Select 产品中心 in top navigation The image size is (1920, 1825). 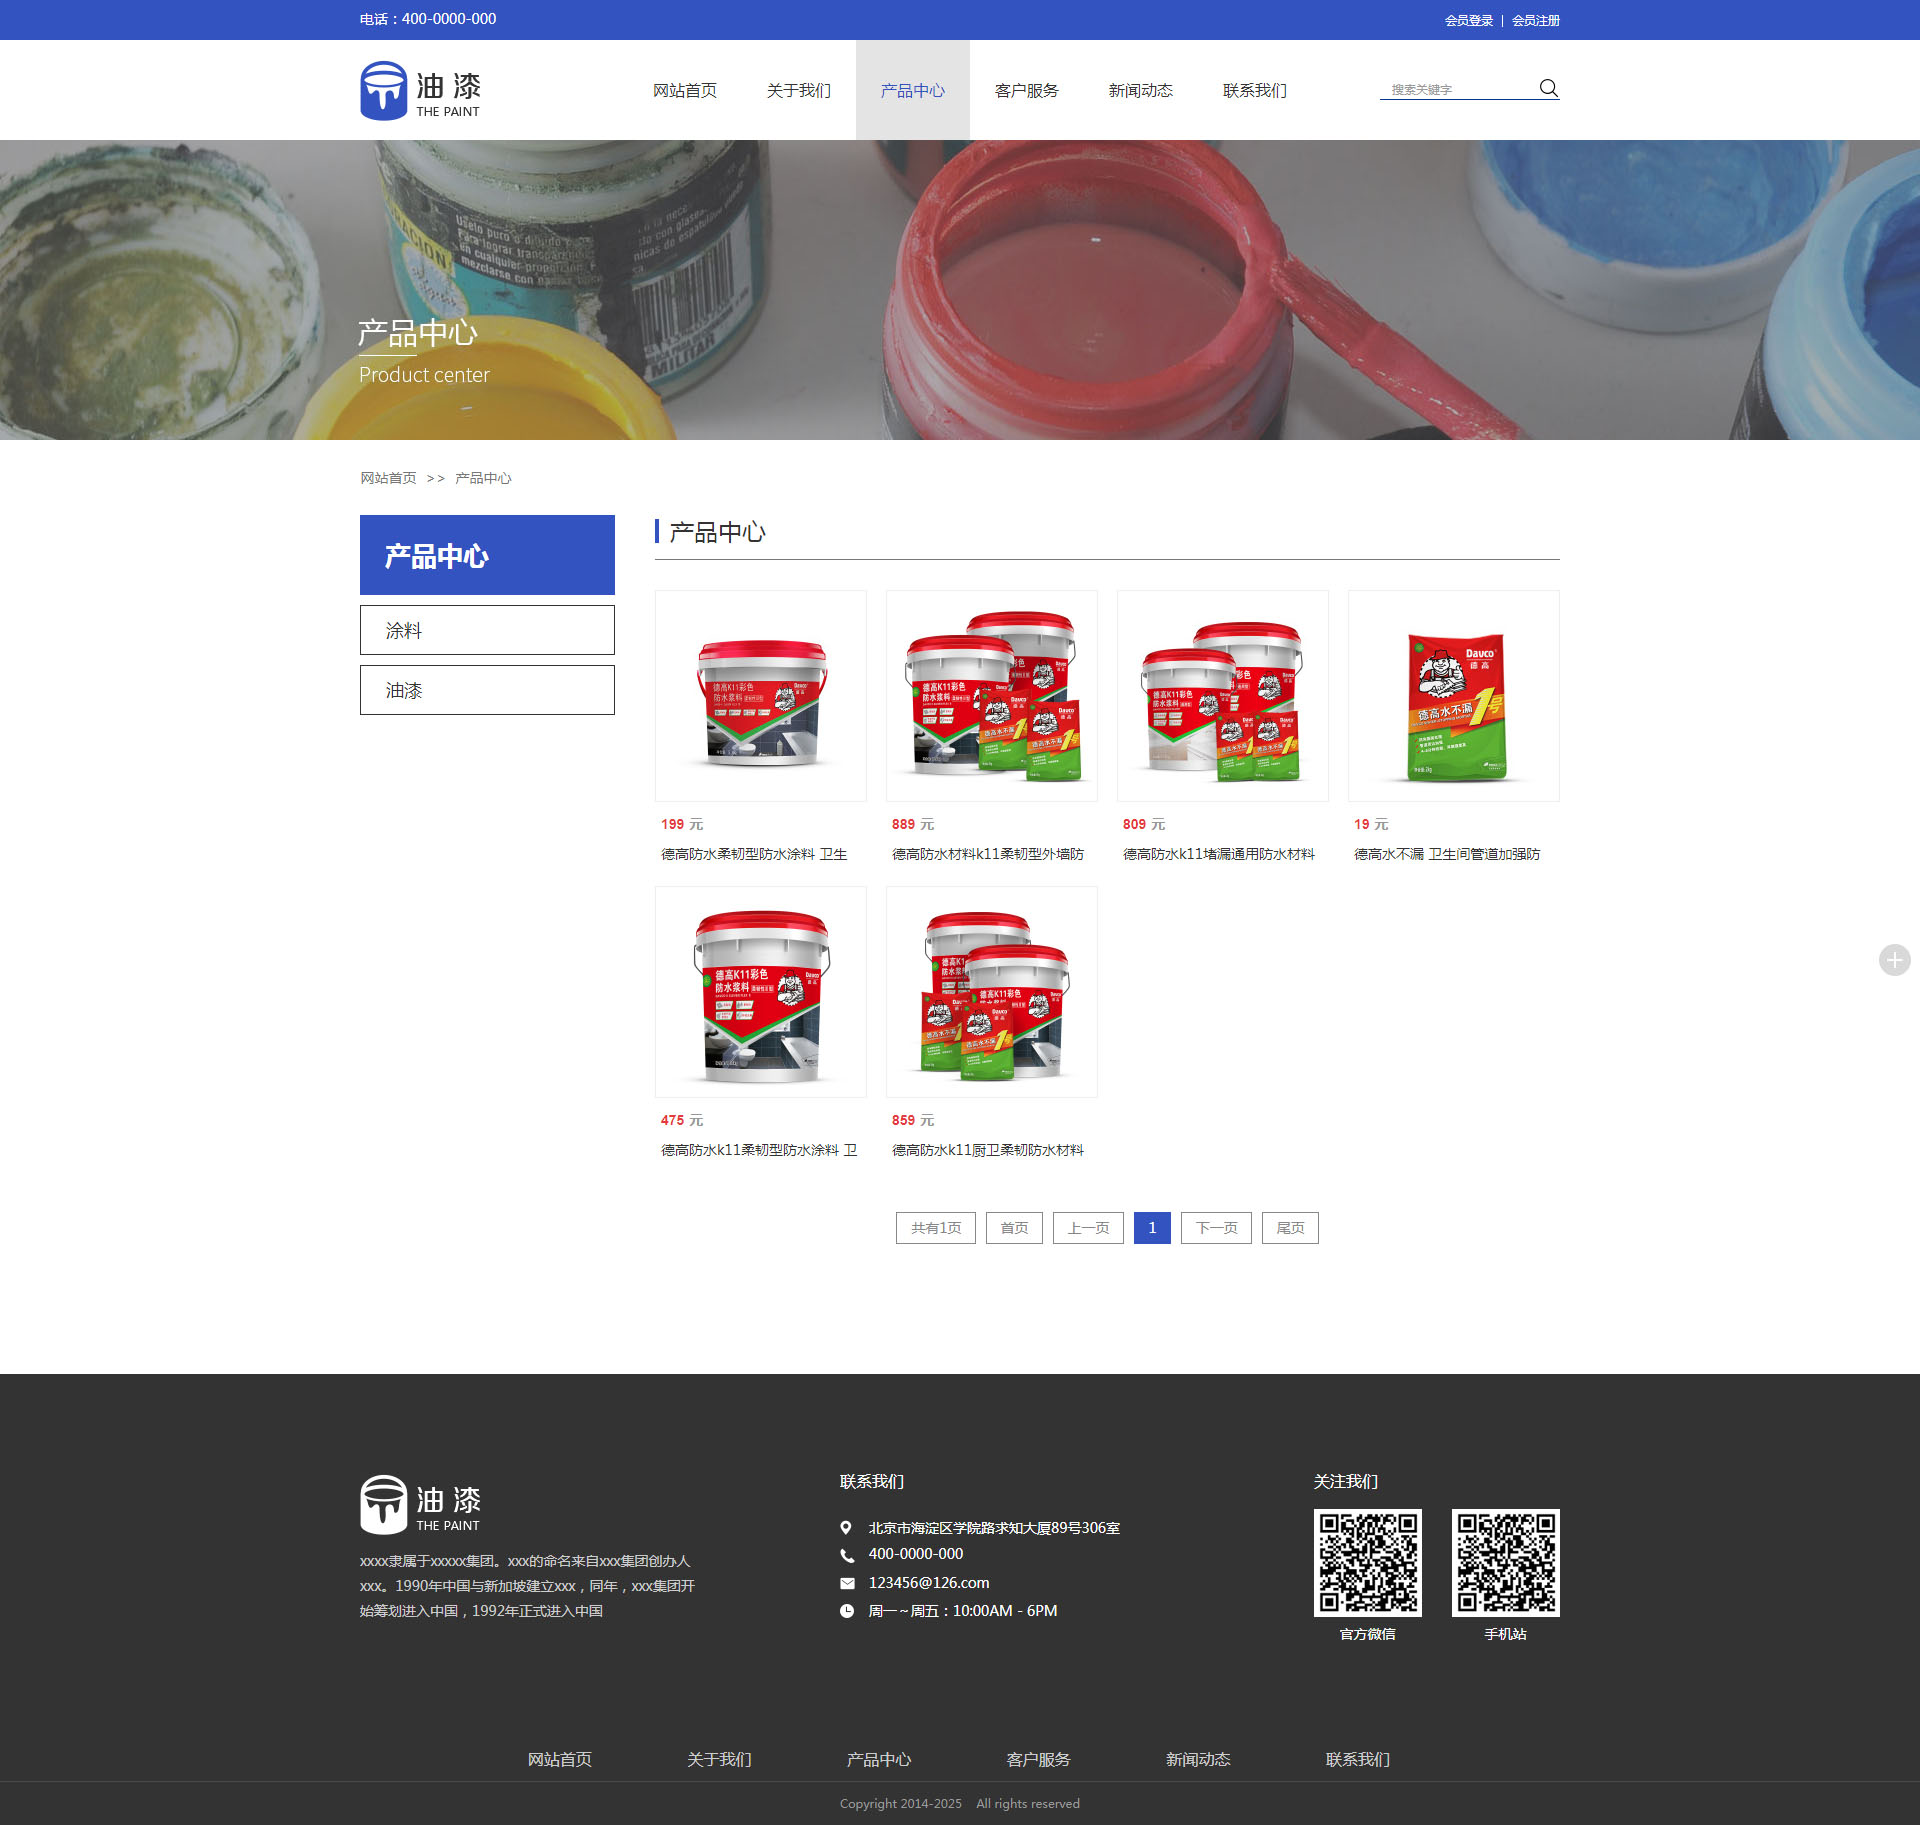913,90
